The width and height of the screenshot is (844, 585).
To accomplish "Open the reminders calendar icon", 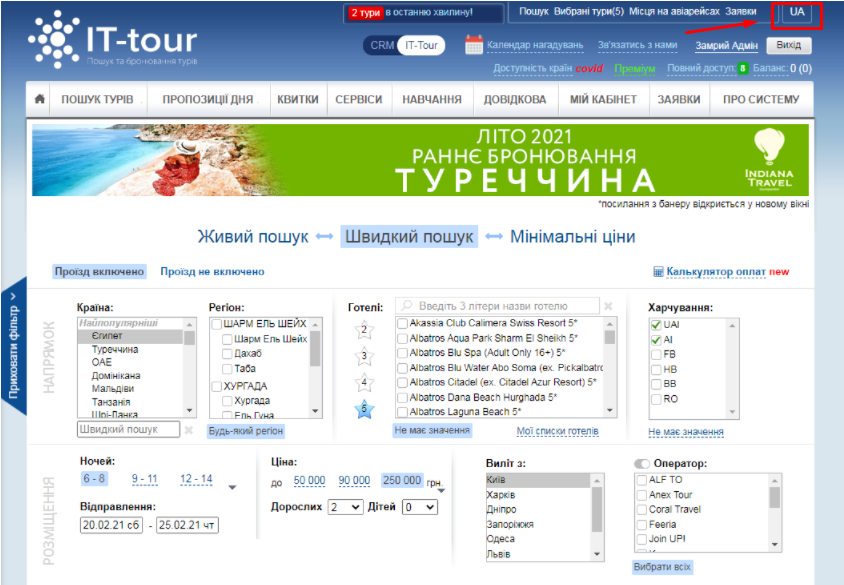I will coord(474,45).
